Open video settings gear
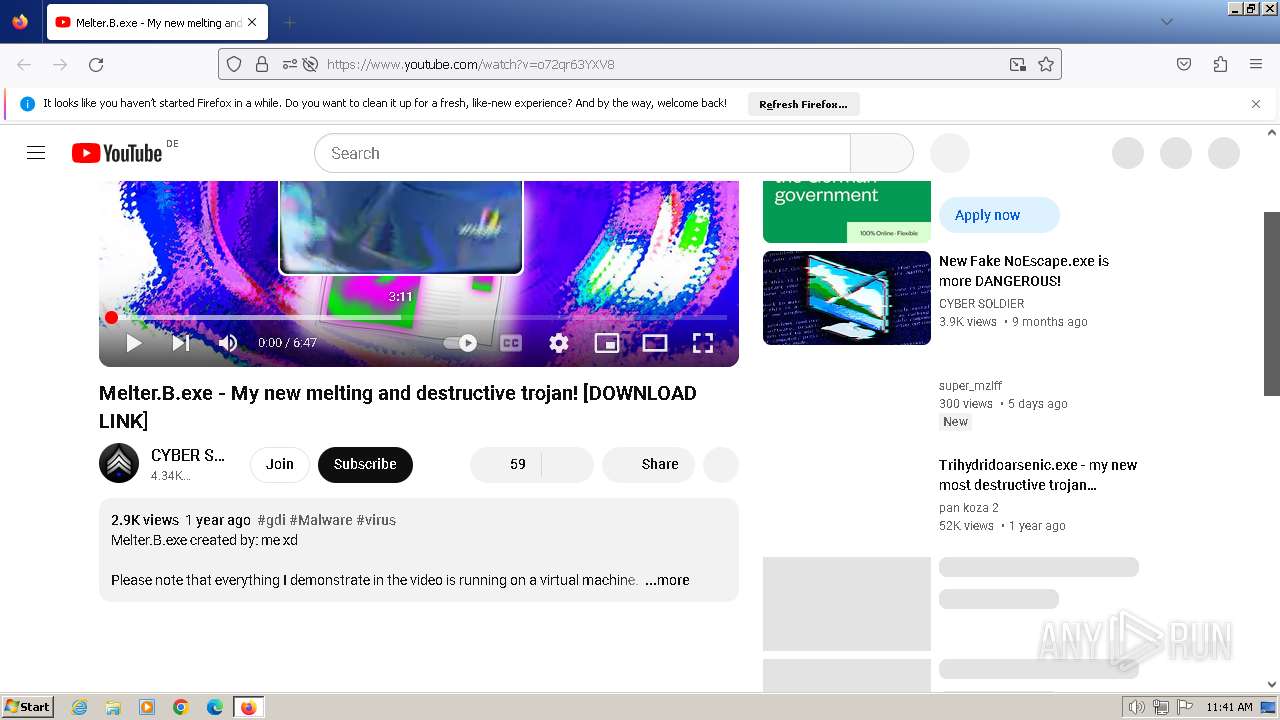The width and height of the screenshot is (1280, 720). tap(559, 343)
